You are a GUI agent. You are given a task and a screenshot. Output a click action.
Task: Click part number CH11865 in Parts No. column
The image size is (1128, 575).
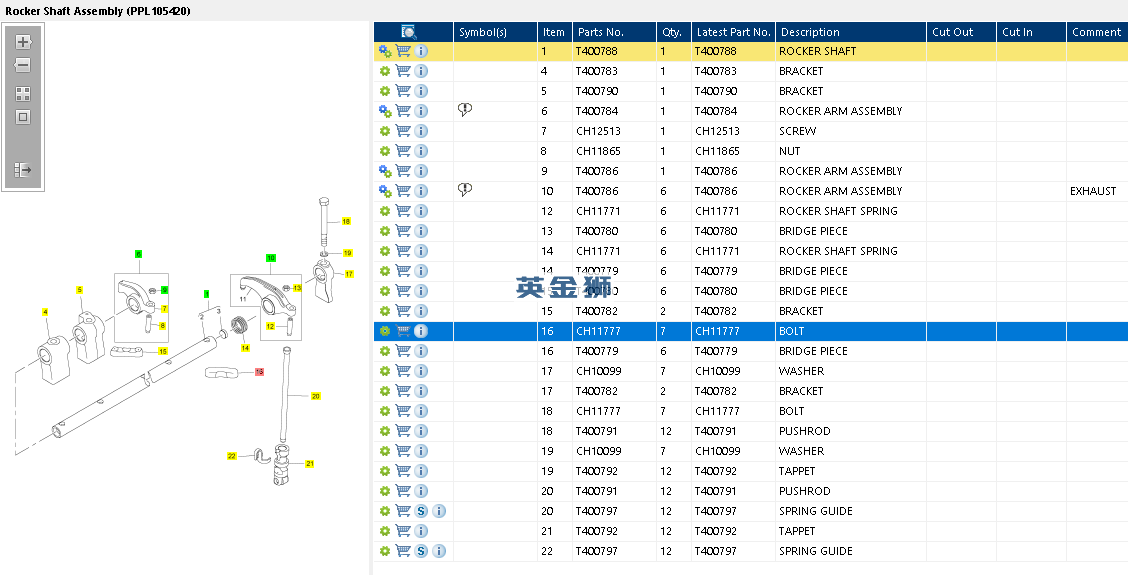coord(599,151)
